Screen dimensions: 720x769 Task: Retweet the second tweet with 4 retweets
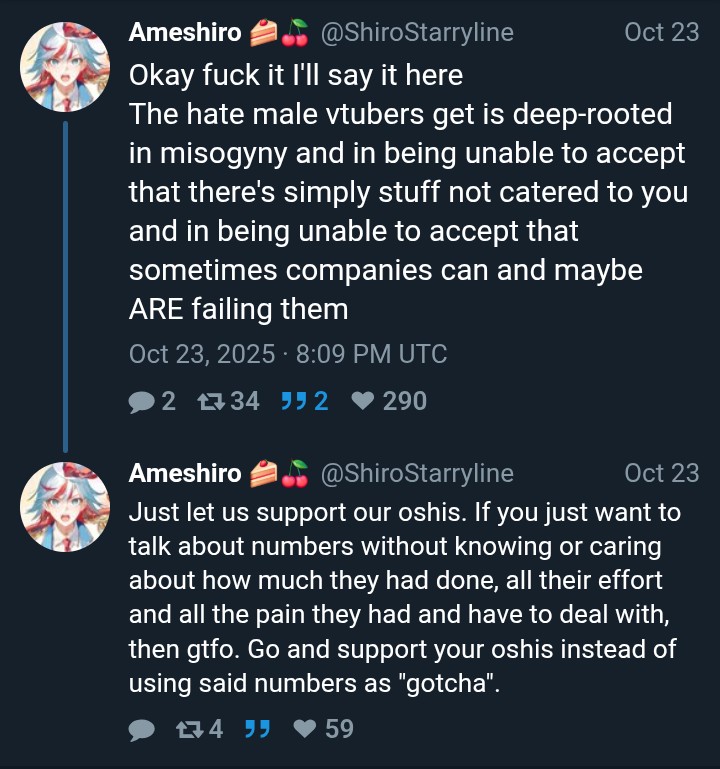186,729
